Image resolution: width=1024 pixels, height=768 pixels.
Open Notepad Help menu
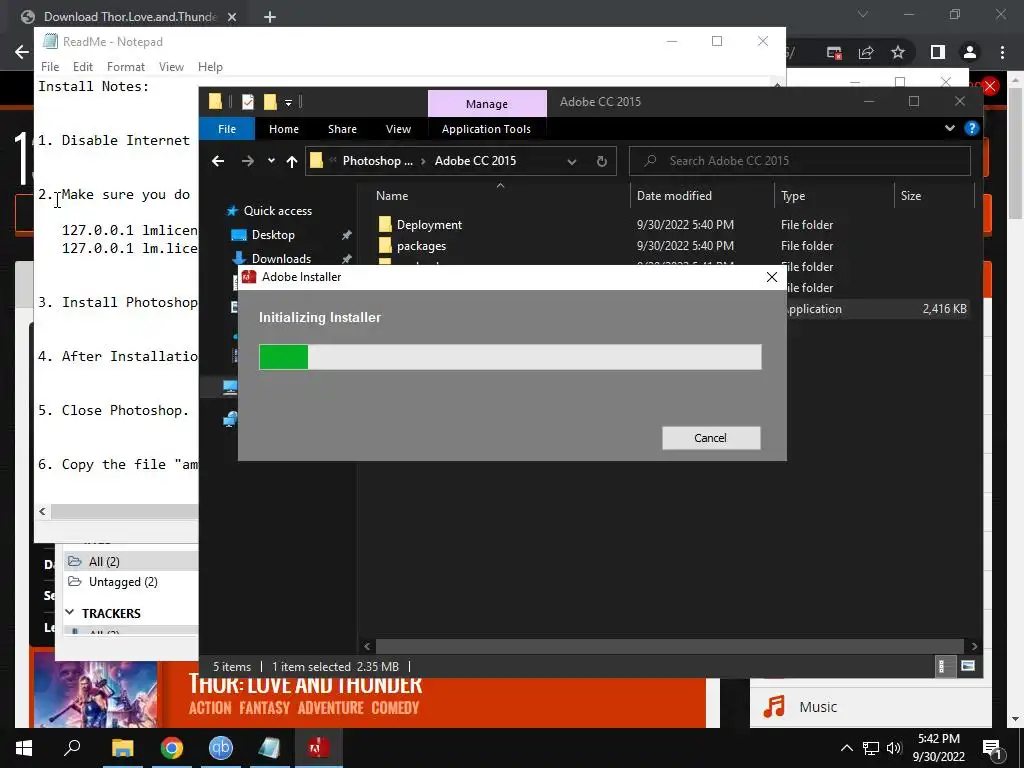[210, 67]
